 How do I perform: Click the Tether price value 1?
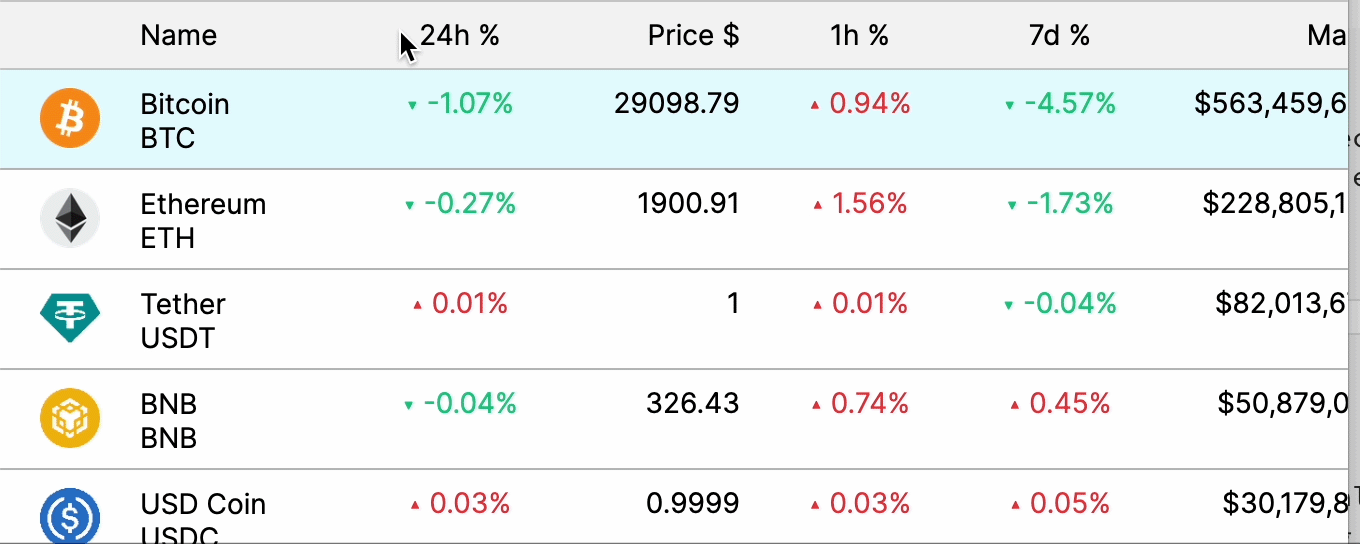click(733, 303)
